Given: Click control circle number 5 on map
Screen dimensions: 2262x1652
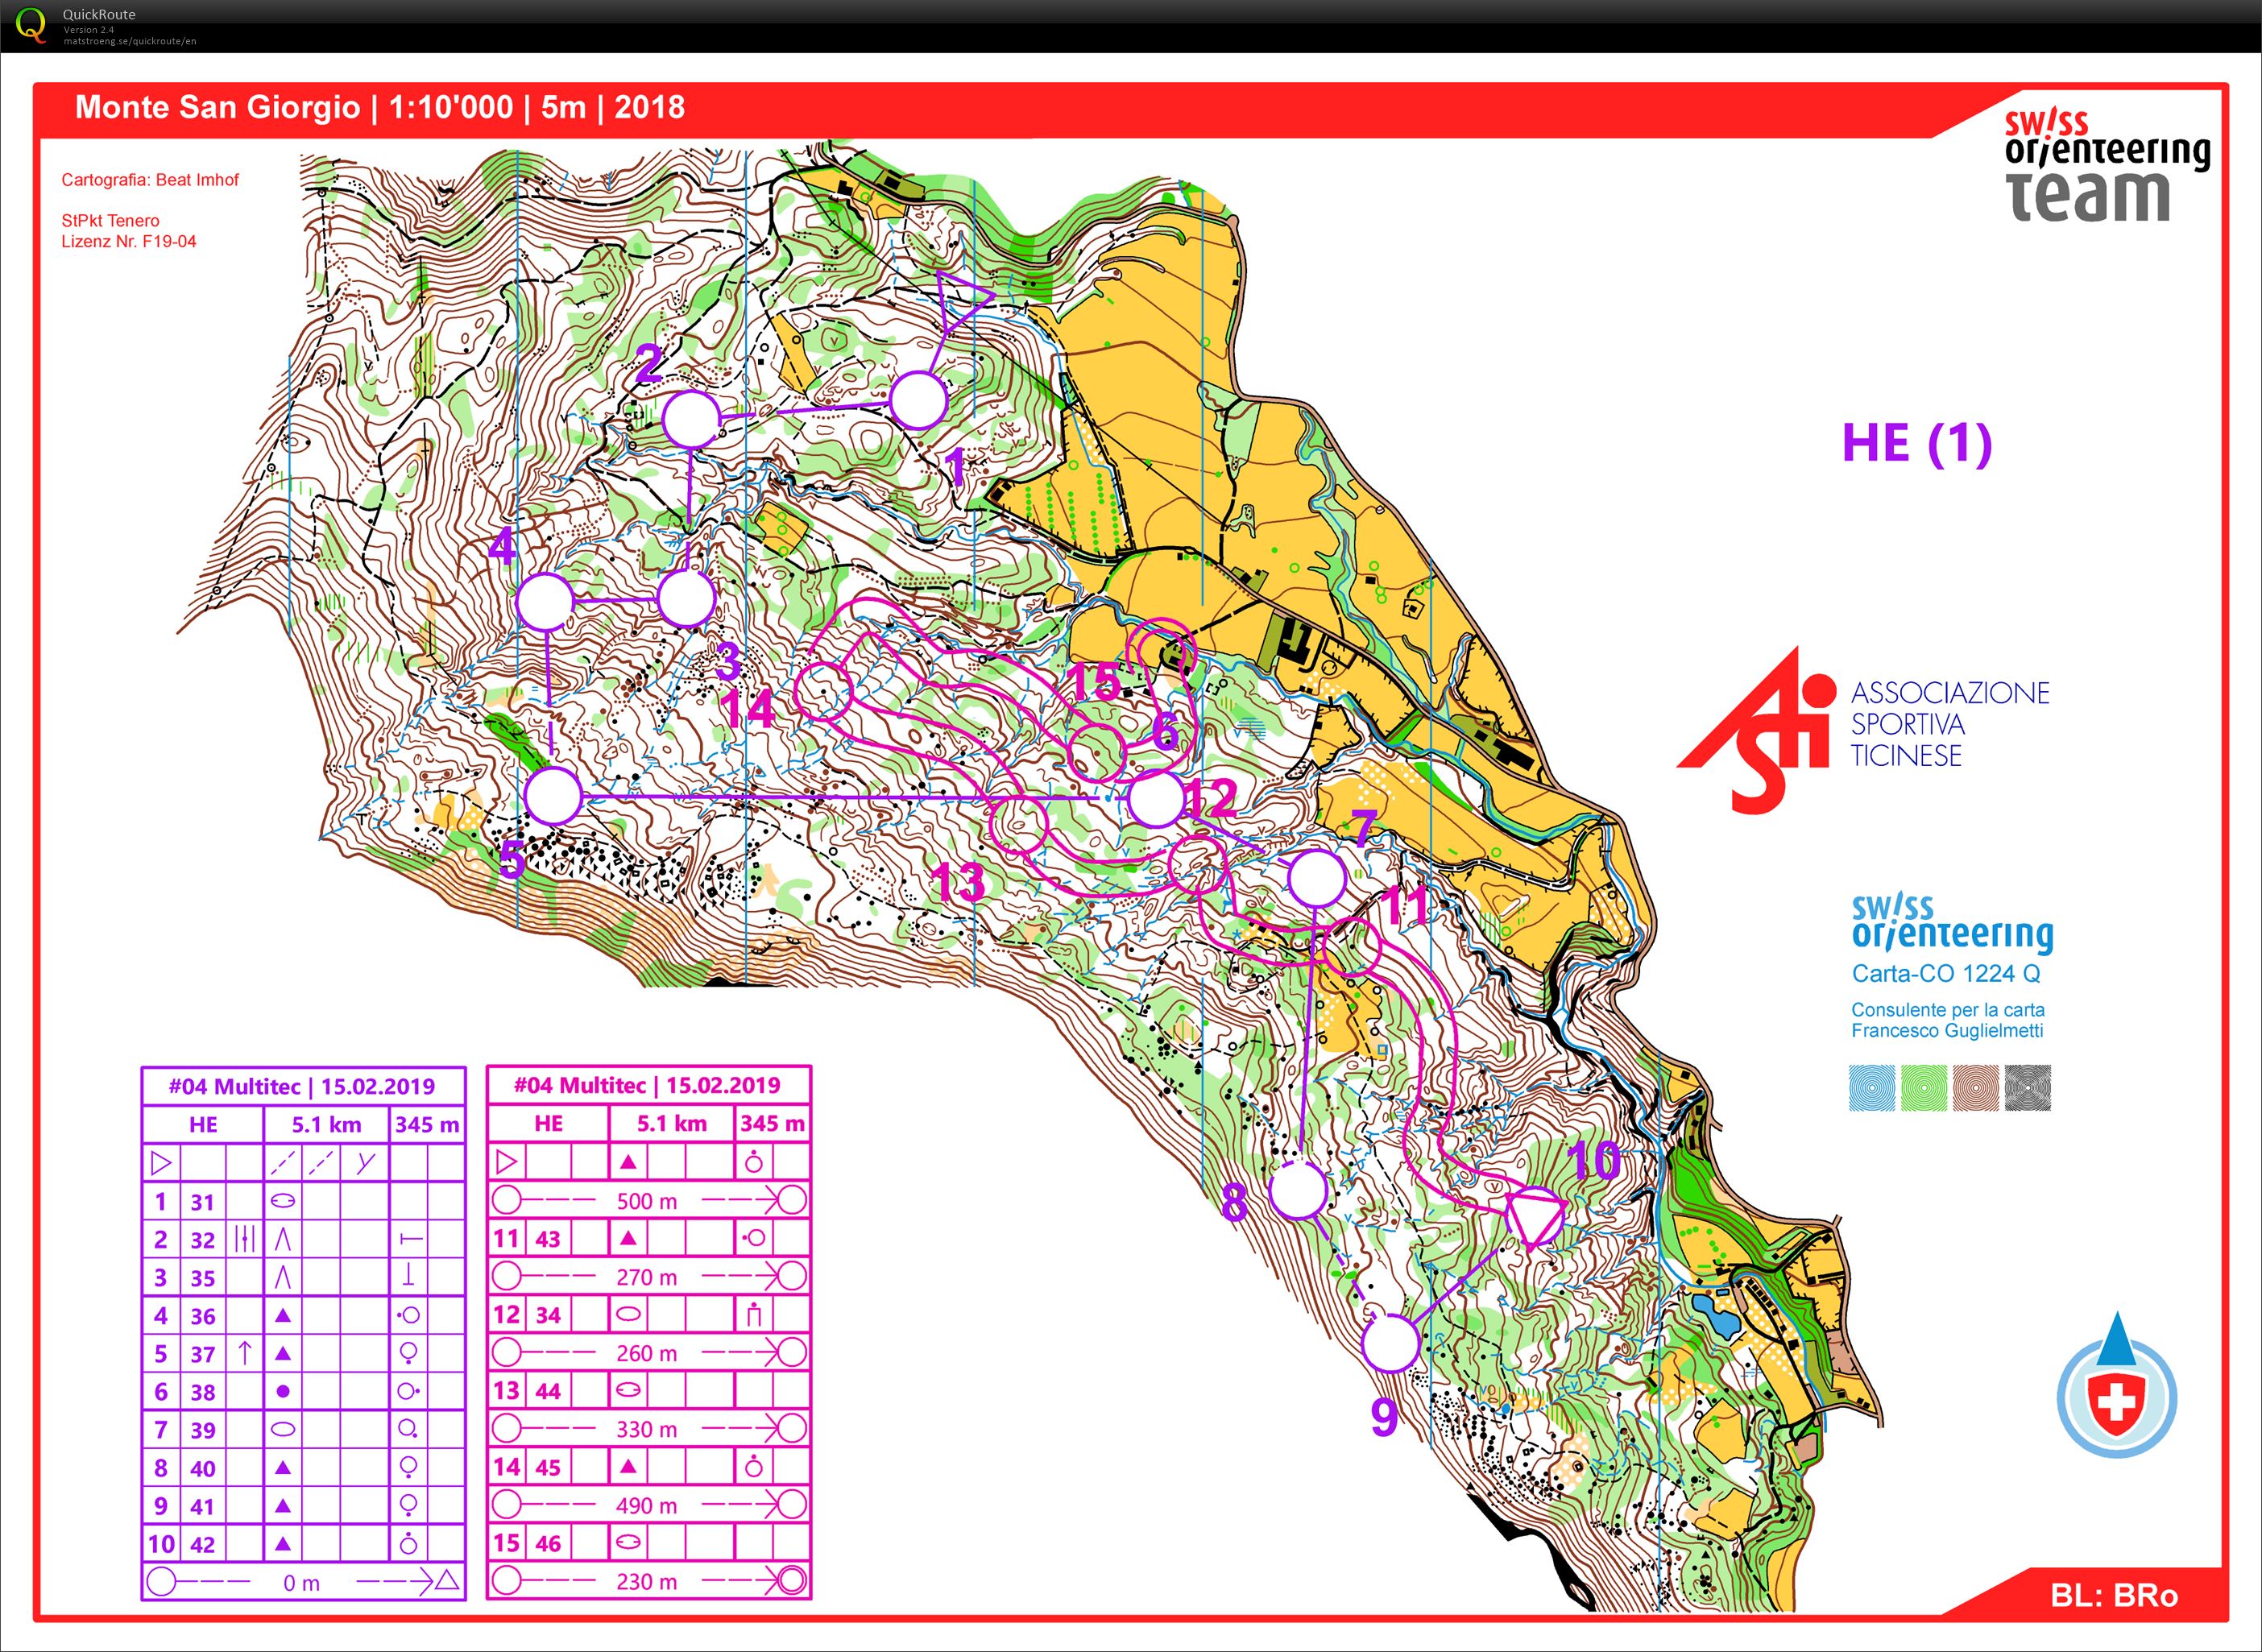Looking at the screenshot, I should 553,797.
